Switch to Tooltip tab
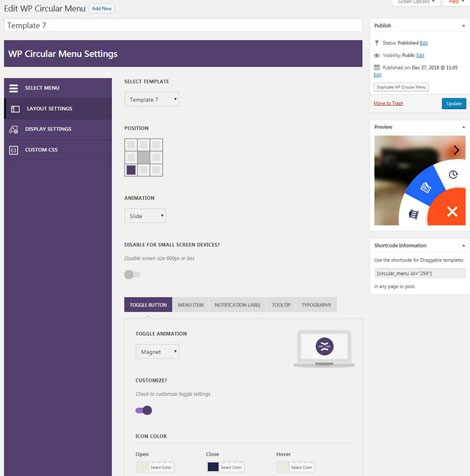The width and height of the screenshot is (470, 476). (x=281, y=305)
